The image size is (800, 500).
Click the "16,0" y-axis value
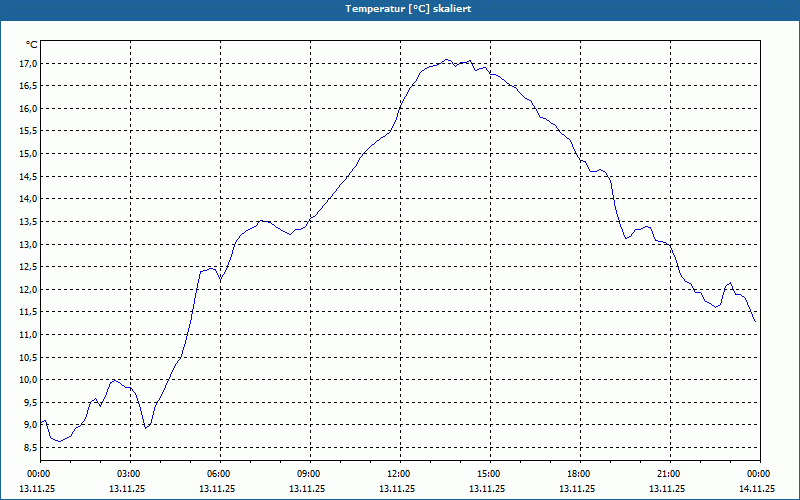[29, 108]
